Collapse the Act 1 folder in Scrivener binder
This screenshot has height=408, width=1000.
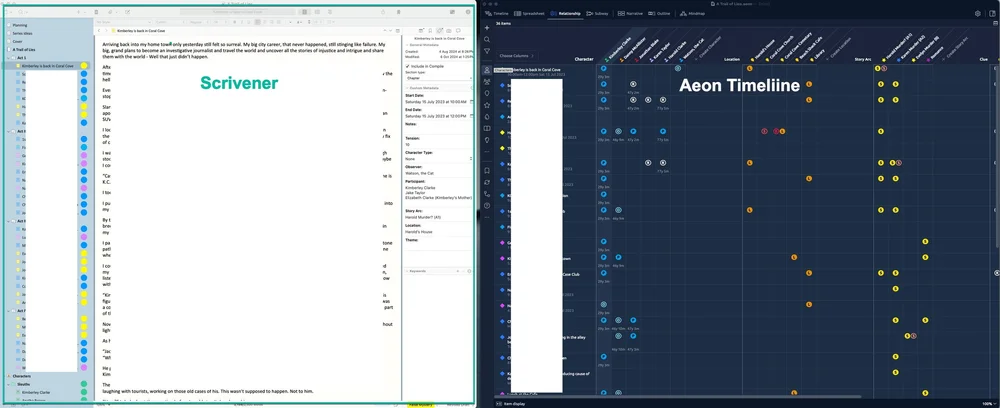tap(9, 57)
